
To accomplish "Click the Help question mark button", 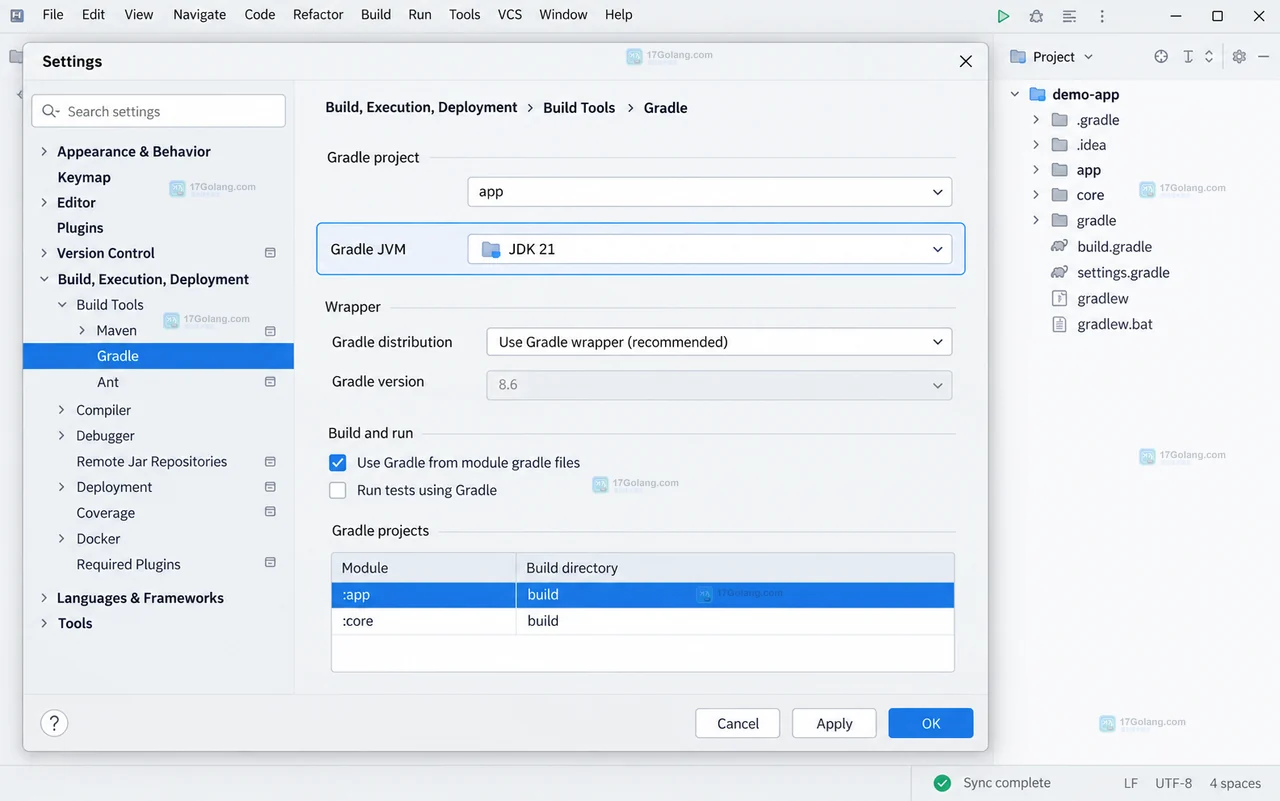I will 54,723.
